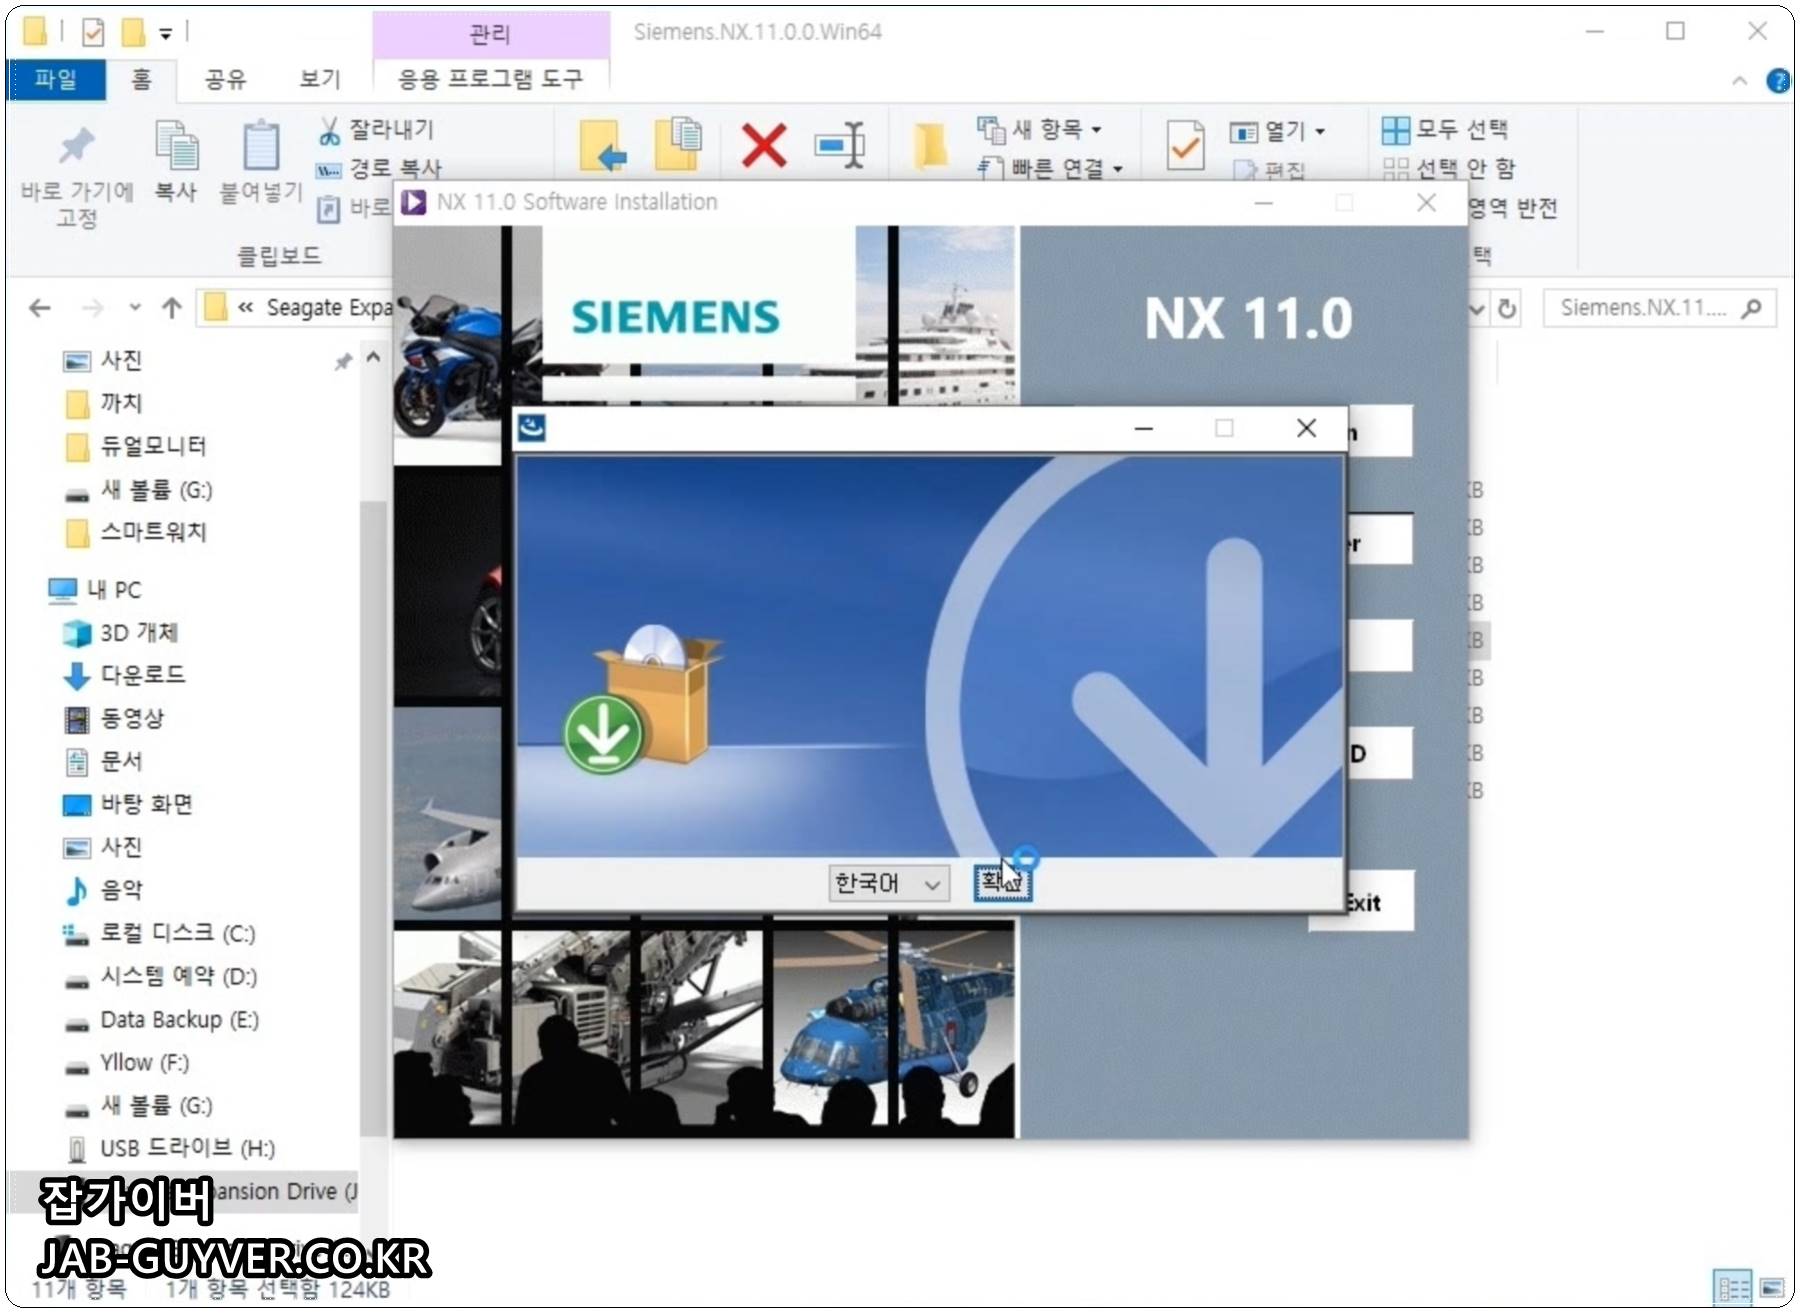This screenshot has height=1313, width=1800.
Task: Select Data Backup (E:) drive
Action: (x=161, y=1020)
